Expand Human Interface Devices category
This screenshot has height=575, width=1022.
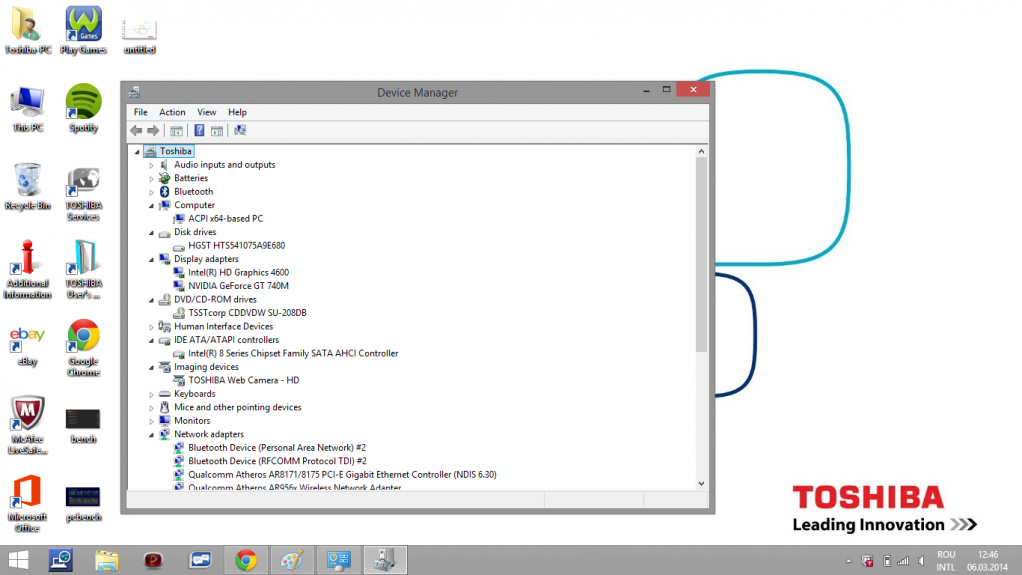tap(151, 327)
